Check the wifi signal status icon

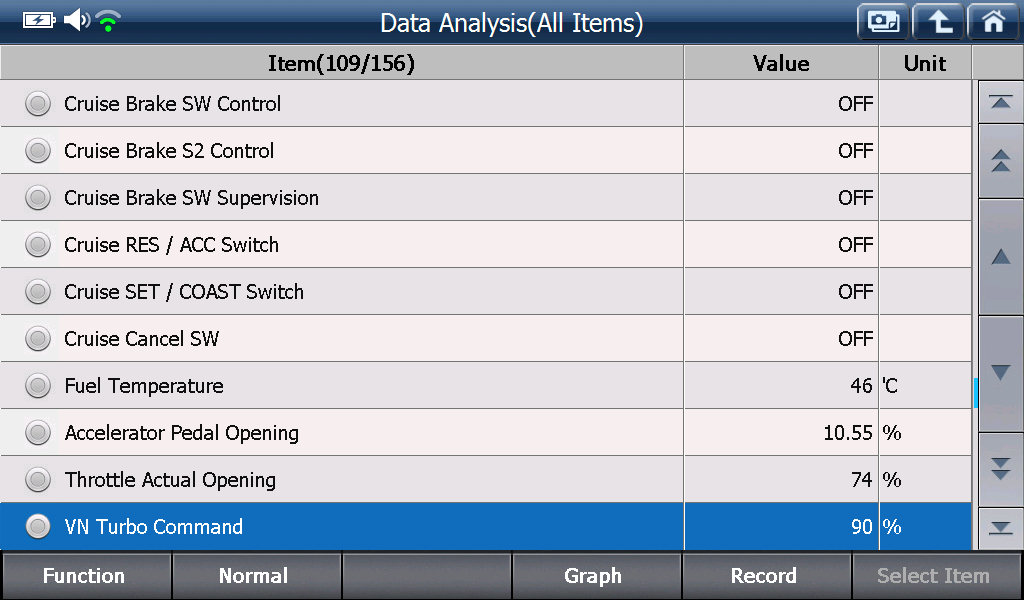click(x=108, y=21)
